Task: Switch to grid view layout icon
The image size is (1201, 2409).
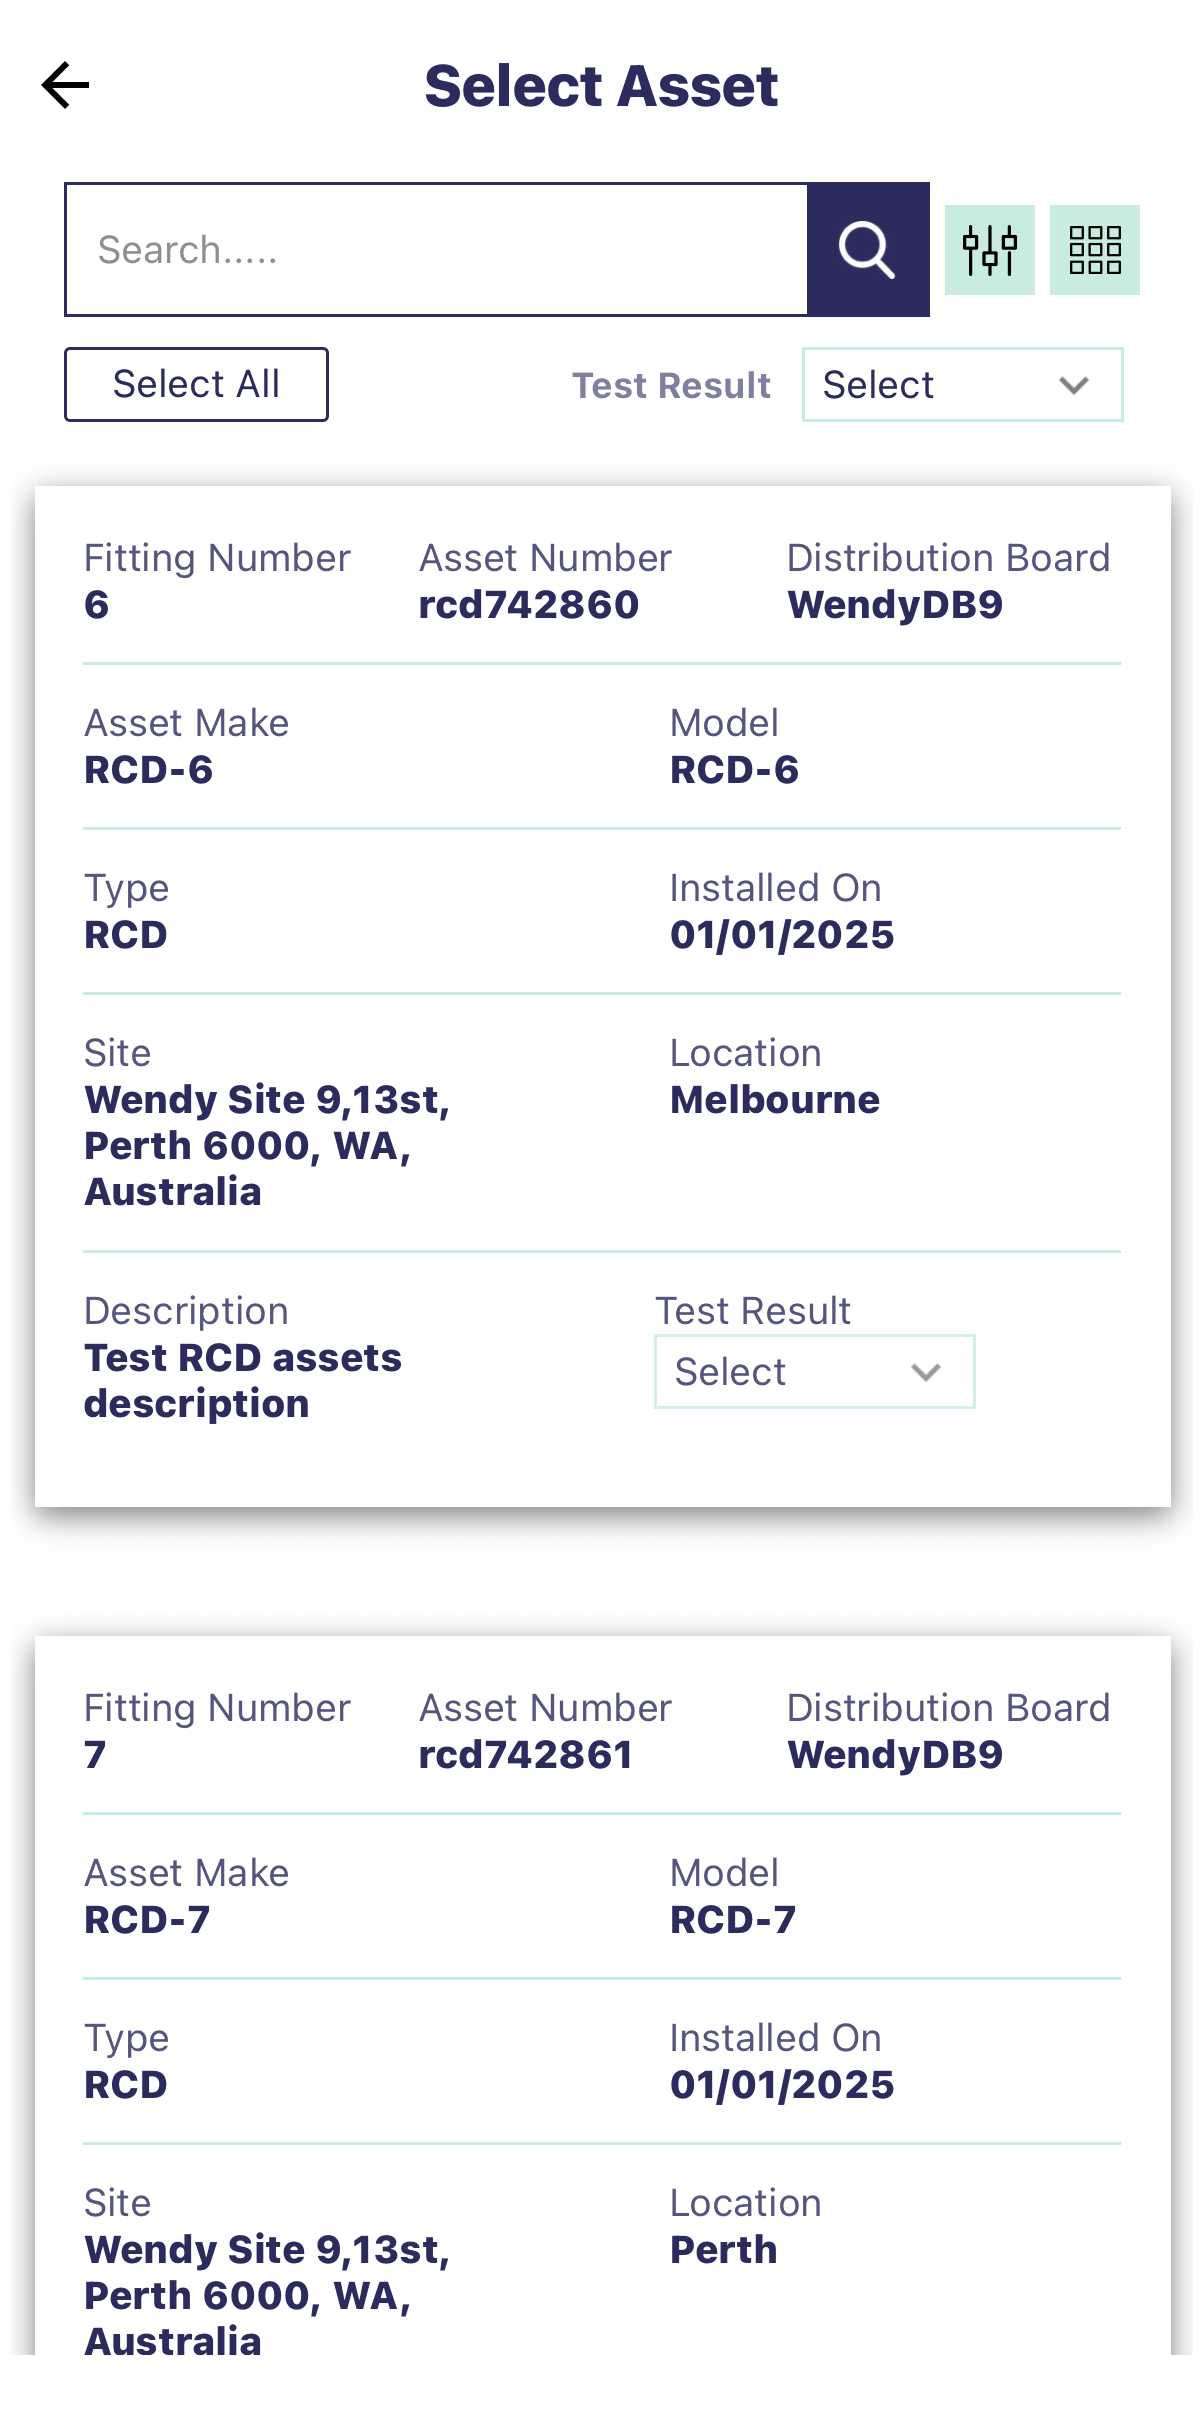Action: pos(1094,250)
